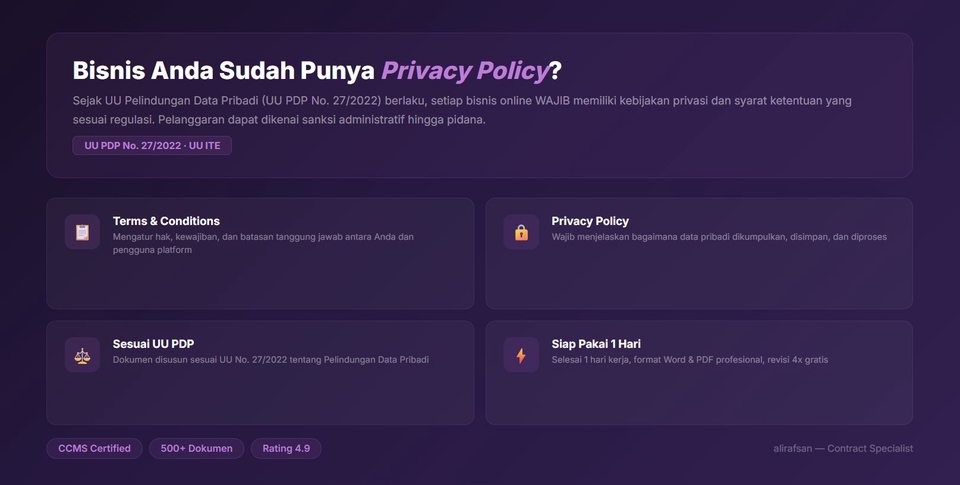960x485 pixels.
Task: Click the alirafsan — Contract Specialist credit
Action: click(843, 449)
